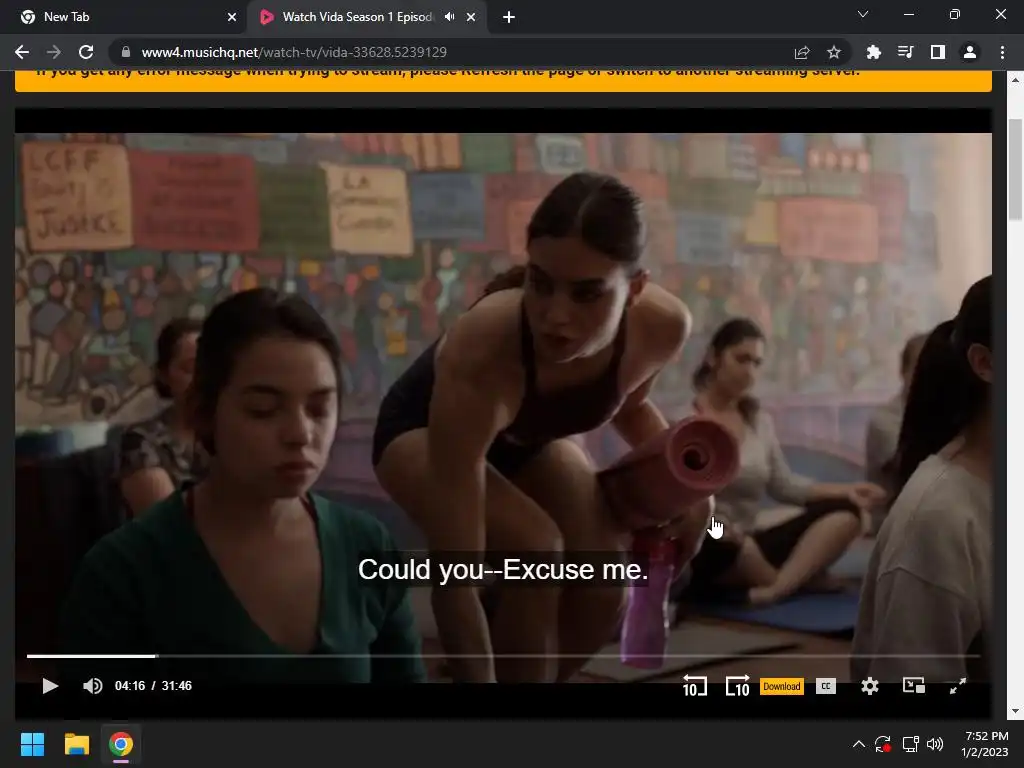Open Chrome three-dot menu
Viewport: 1024px width, 768px height.
click(x=1002, y=52)
